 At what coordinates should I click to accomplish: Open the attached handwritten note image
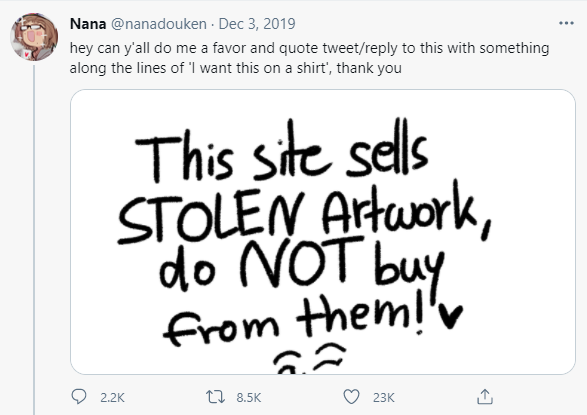click(x=323, y=232)
